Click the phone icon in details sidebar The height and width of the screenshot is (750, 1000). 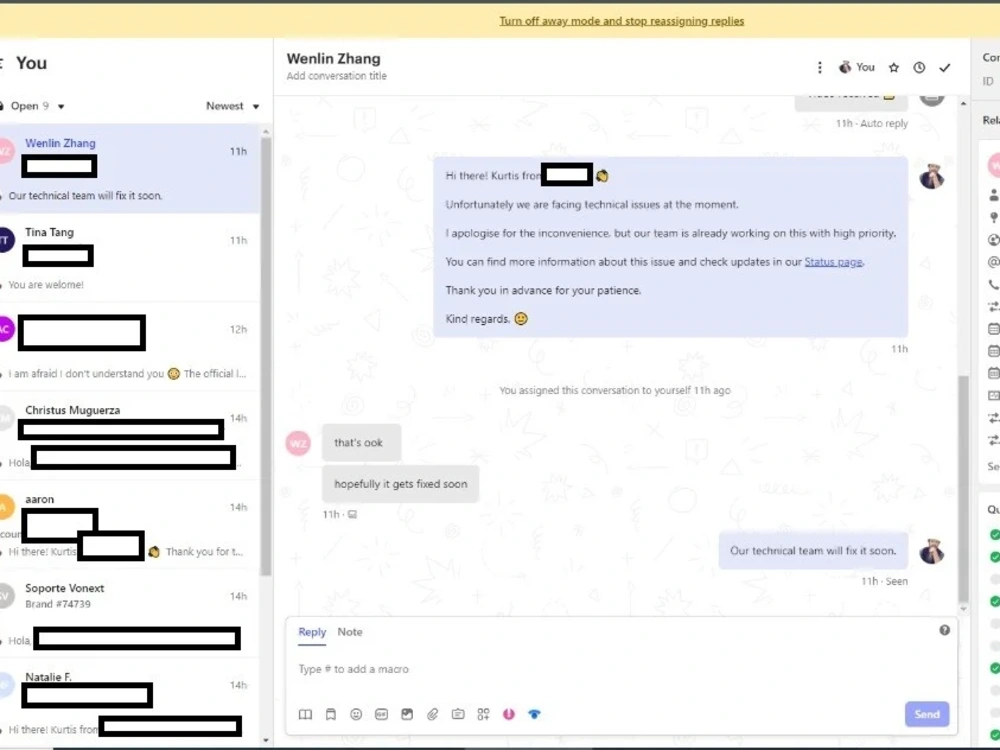(x=994, y=284)
